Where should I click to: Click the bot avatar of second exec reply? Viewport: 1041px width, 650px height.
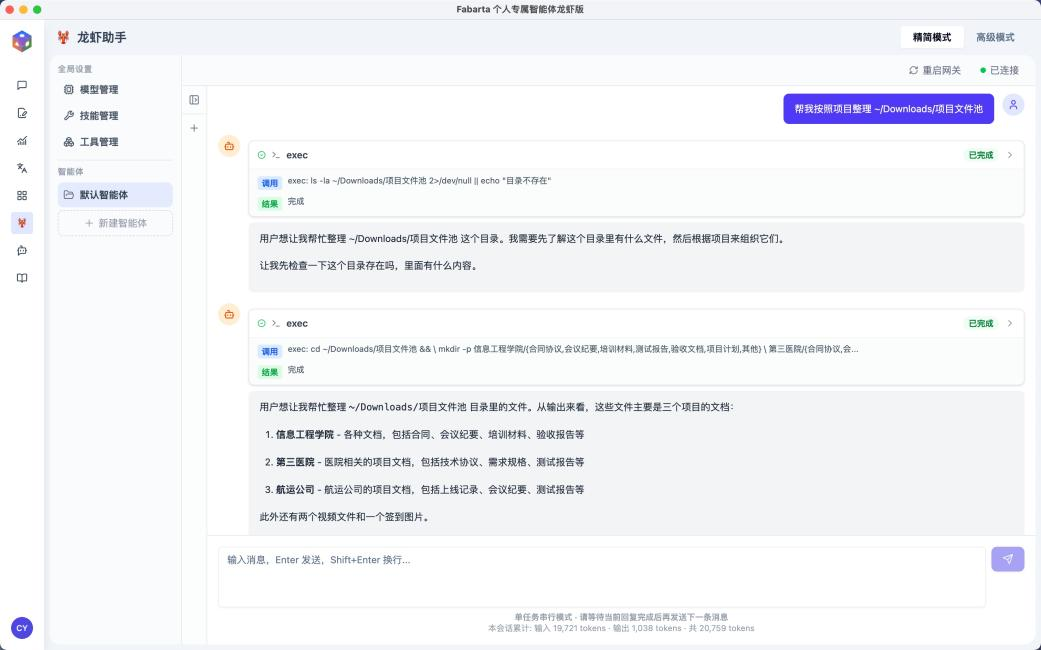point(229,314)
